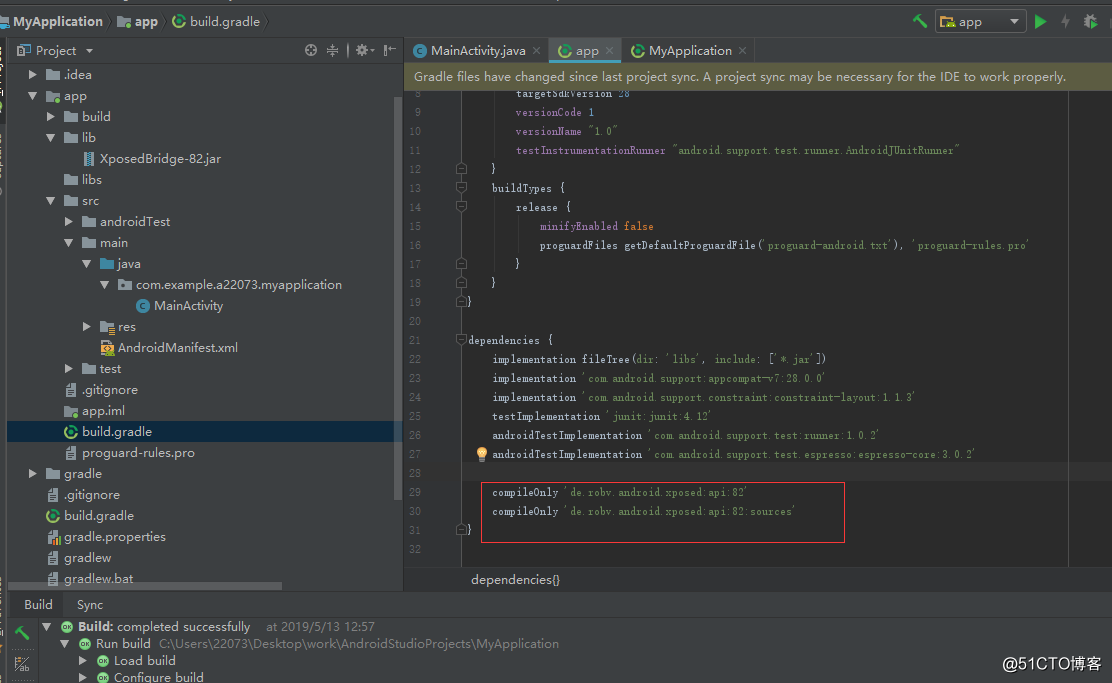Viewport: 1112px width, 683px height.
Task: Click the intention lightbulb on line 27
Action: pyautogui.click(x=482, y=454)
